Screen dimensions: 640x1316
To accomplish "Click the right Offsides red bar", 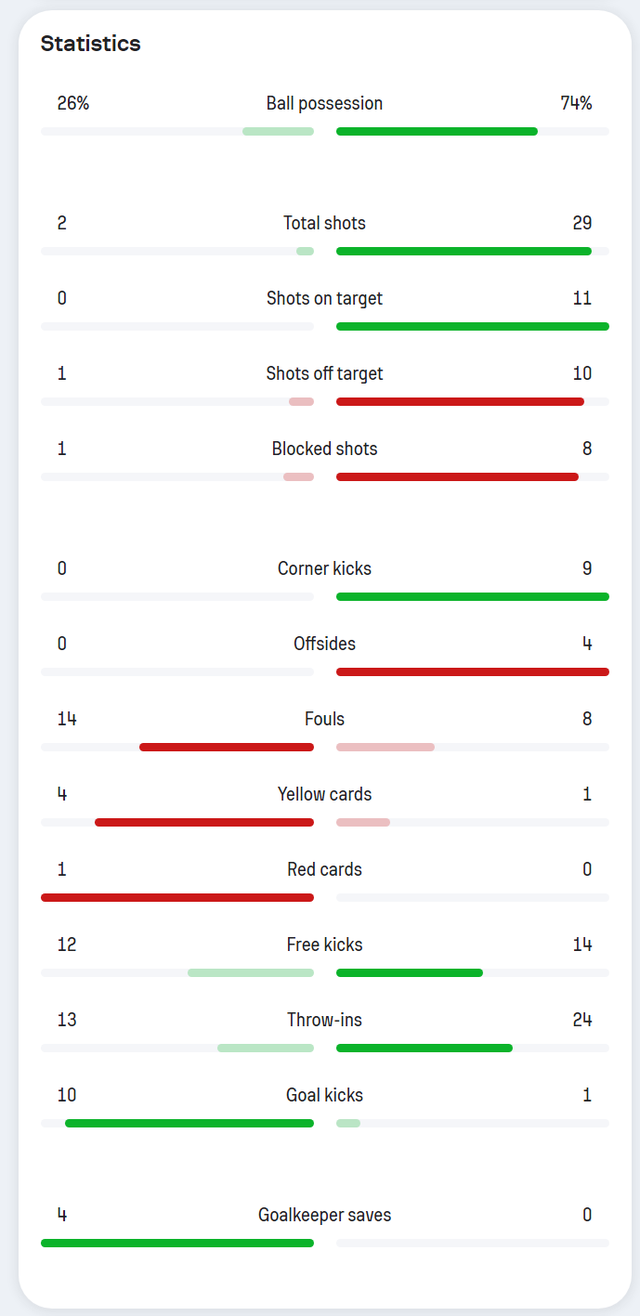I will pos(472,672).
